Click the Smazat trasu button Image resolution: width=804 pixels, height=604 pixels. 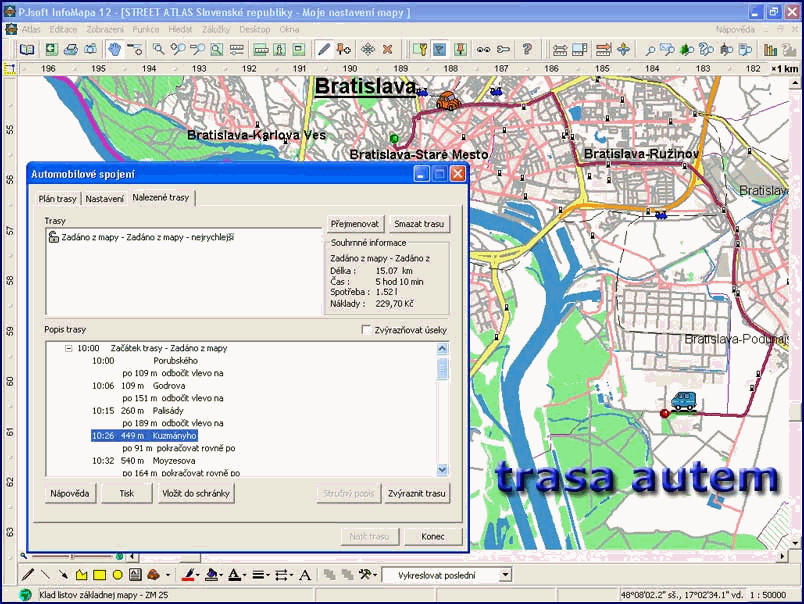(419, 224)
